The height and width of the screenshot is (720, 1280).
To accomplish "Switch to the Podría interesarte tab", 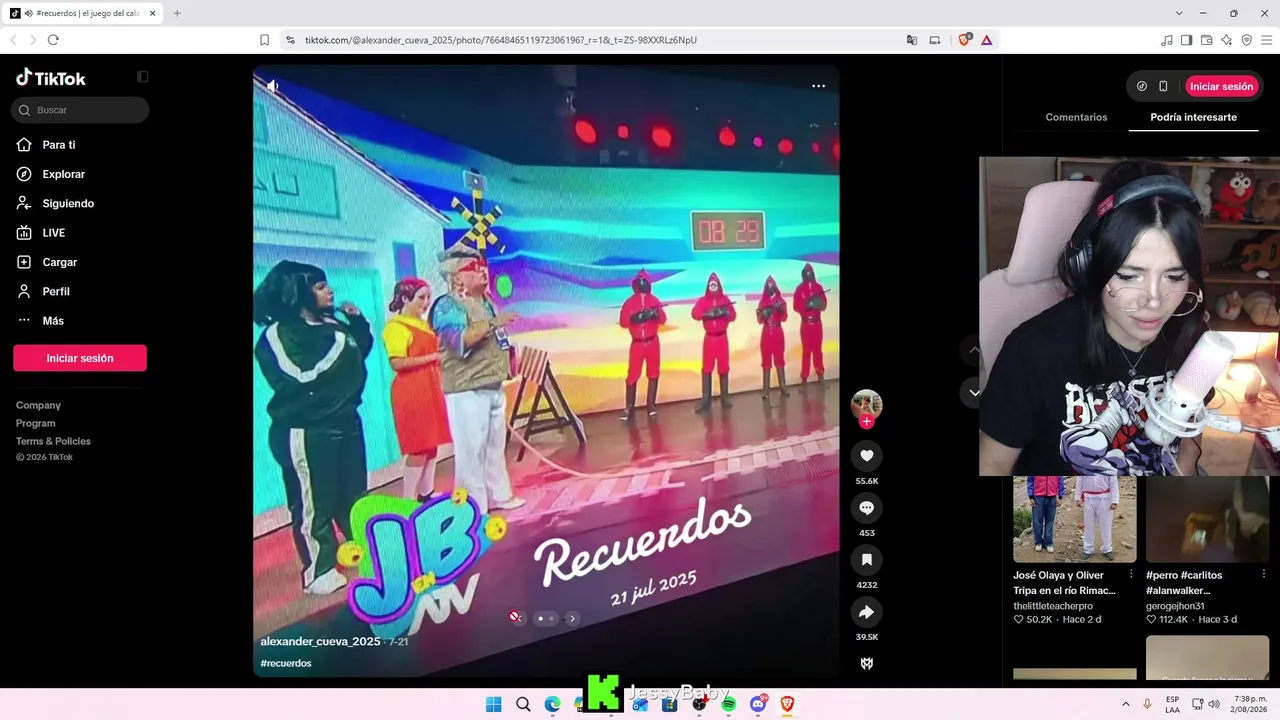I will click(1193, 117).
